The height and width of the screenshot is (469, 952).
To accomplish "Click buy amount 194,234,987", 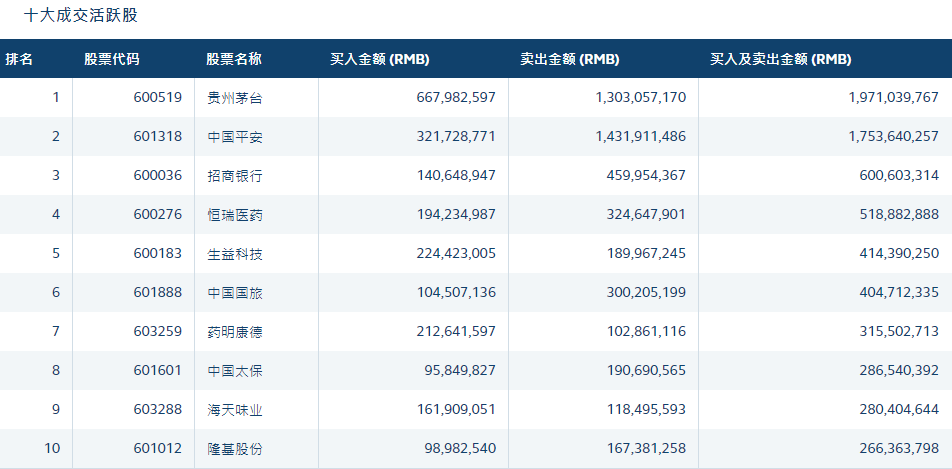I will pyautogui.click(x=456, y=214).
